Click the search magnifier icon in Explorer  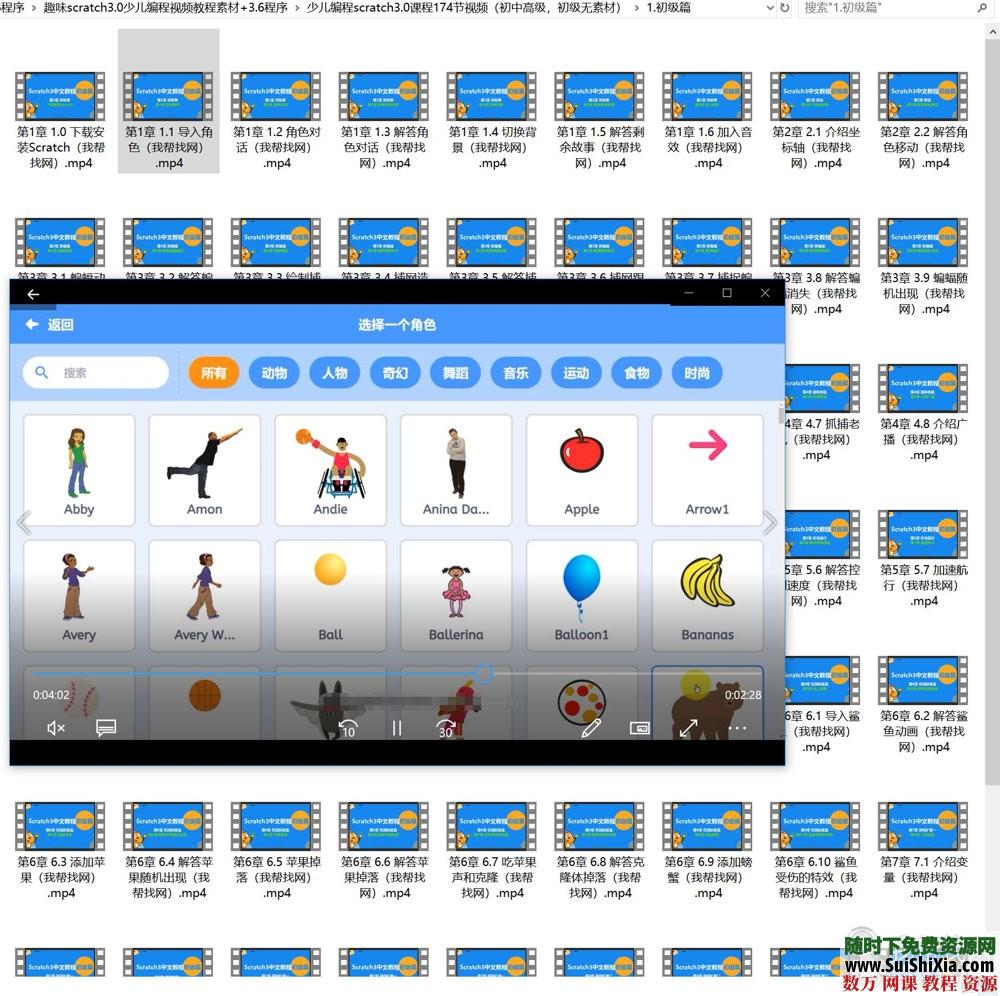click(982, 8)
